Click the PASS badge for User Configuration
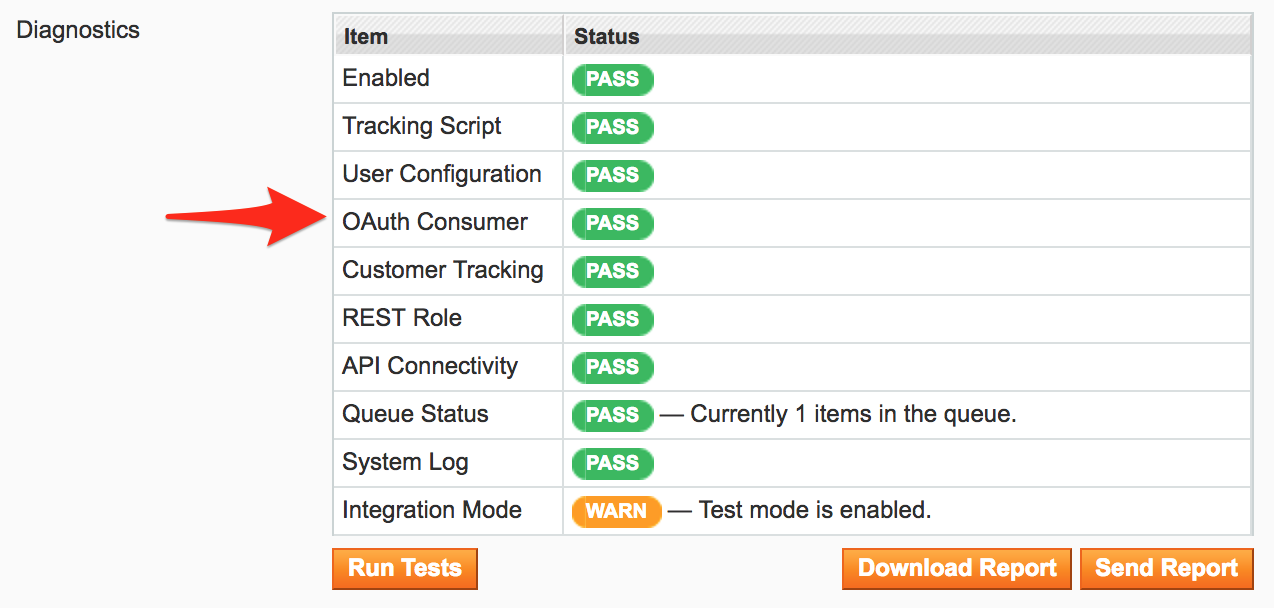1274x608 pixels. pyautogui.click(x=612, y=176)
